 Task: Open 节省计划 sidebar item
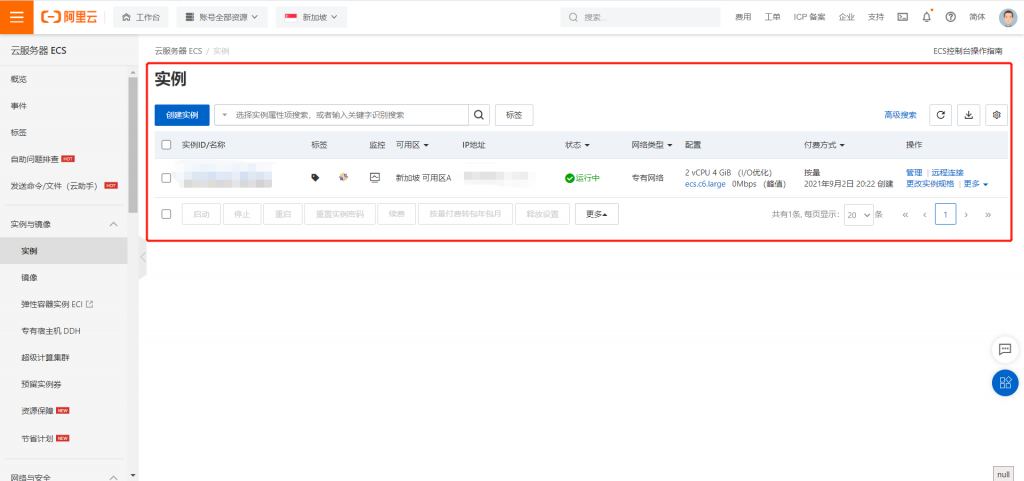[x=37, y=437]
